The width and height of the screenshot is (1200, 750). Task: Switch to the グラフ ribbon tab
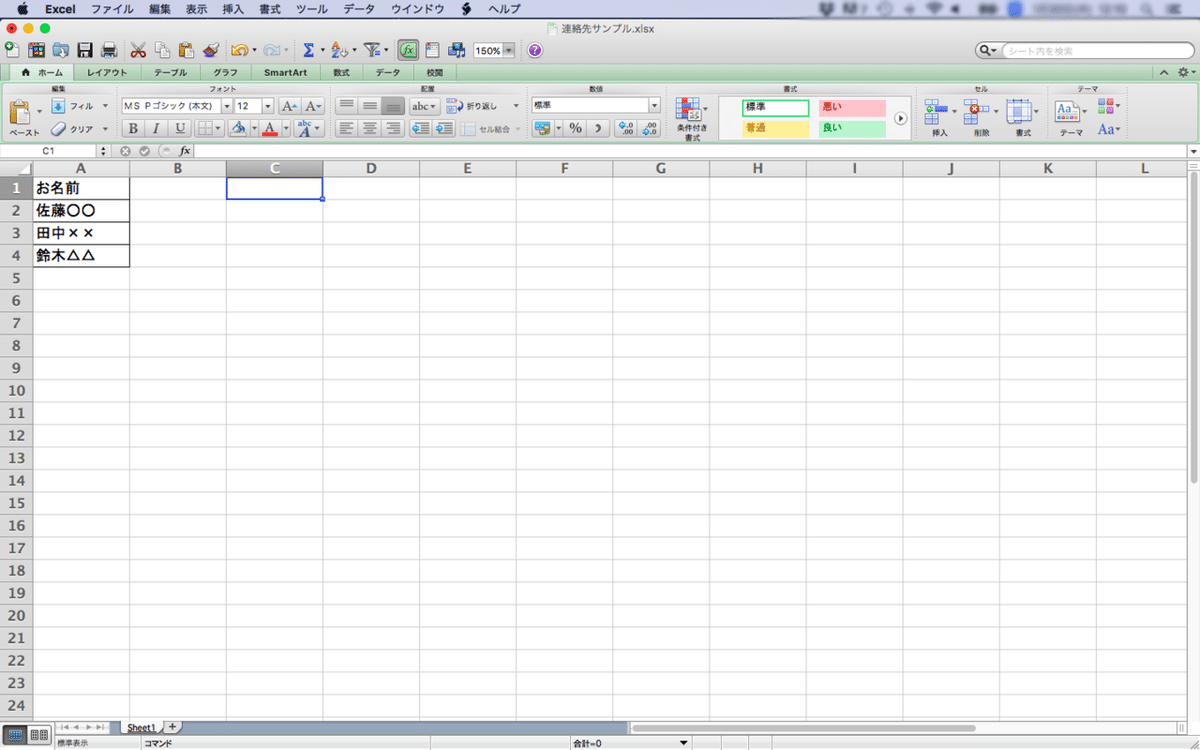coord(226,73)
